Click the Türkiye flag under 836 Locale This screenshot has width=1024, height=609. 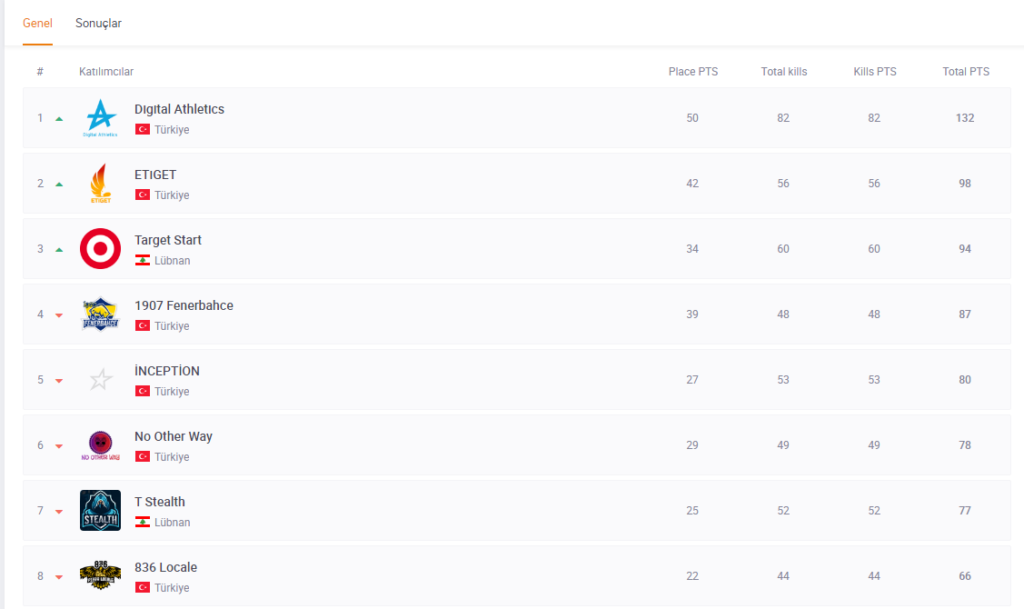(x=143, y=588)
